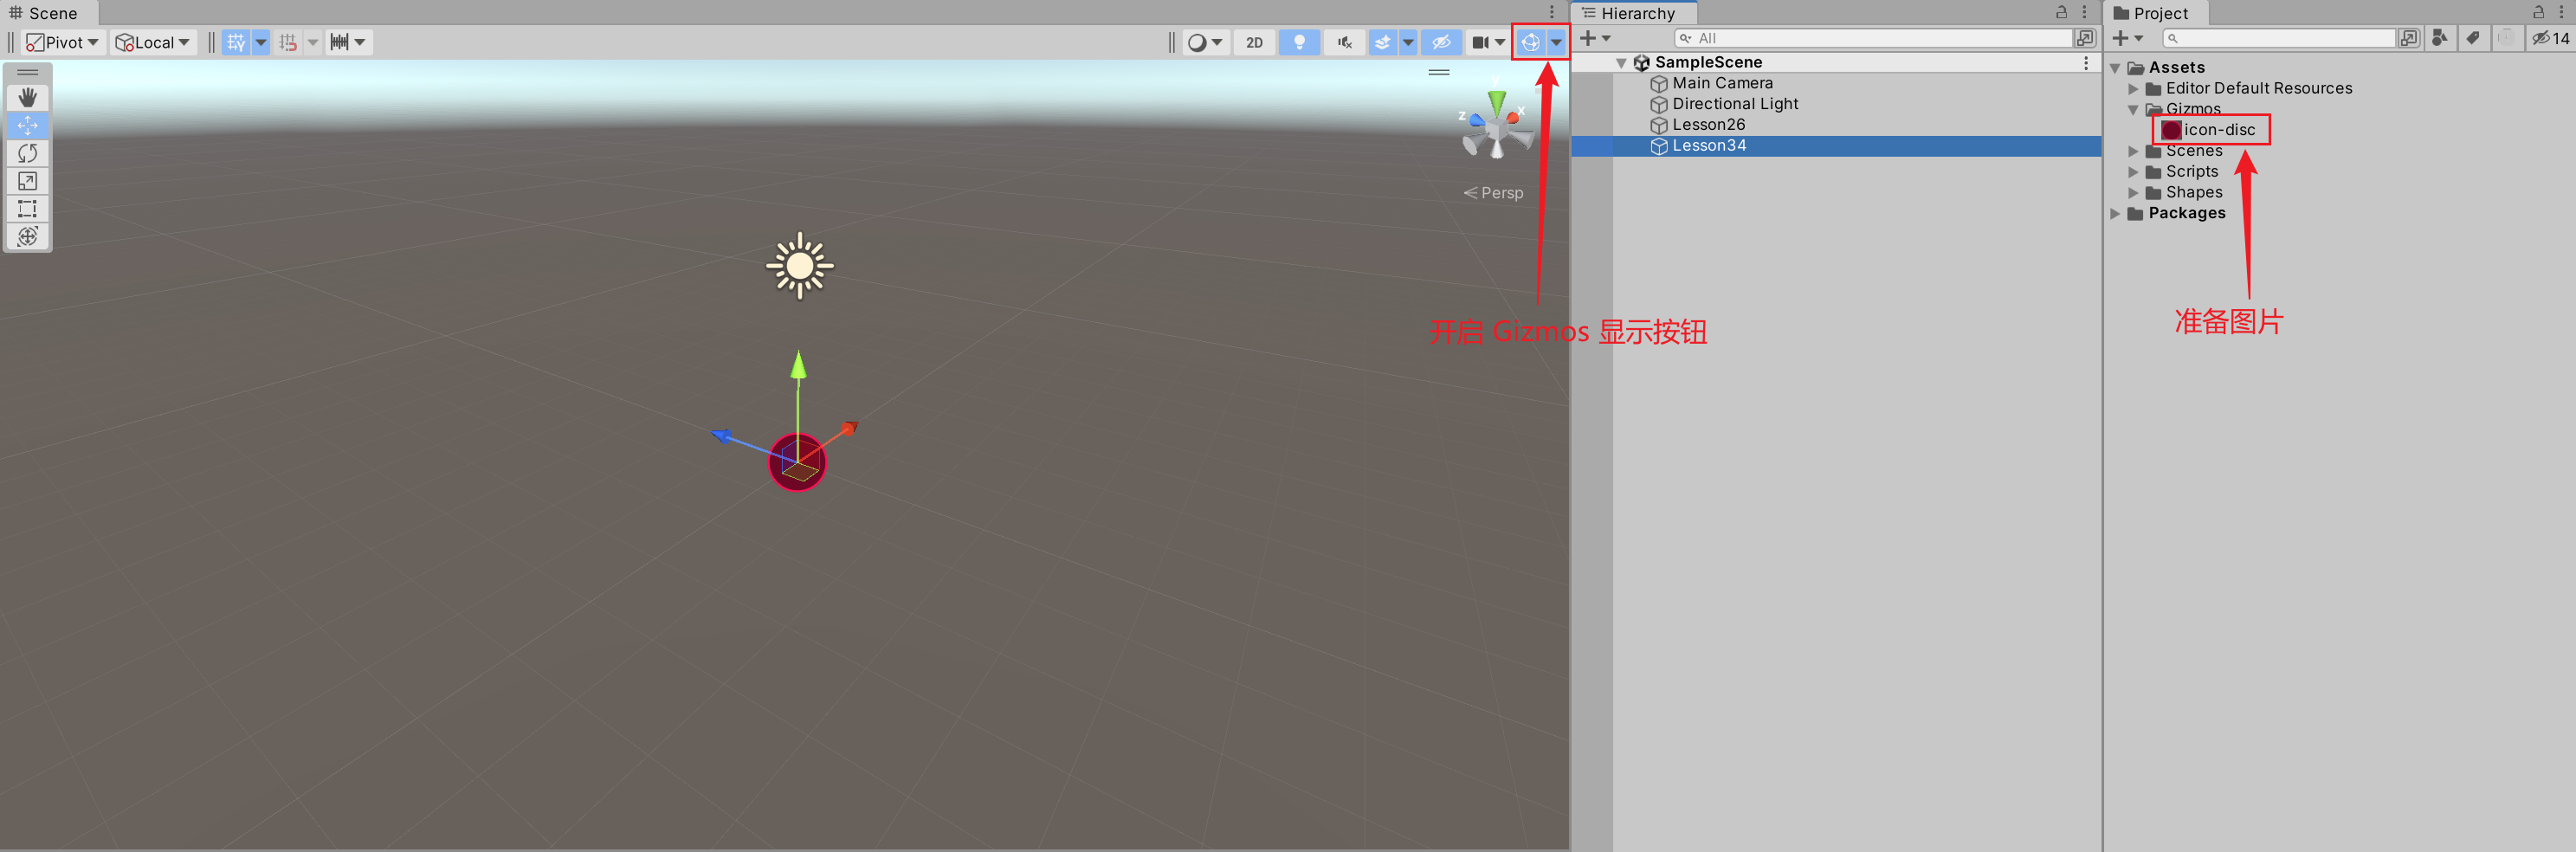This screenshot has width=2576, height=852.
Task: Collapse the SampleScene tree
Action: pos(1621,63)
